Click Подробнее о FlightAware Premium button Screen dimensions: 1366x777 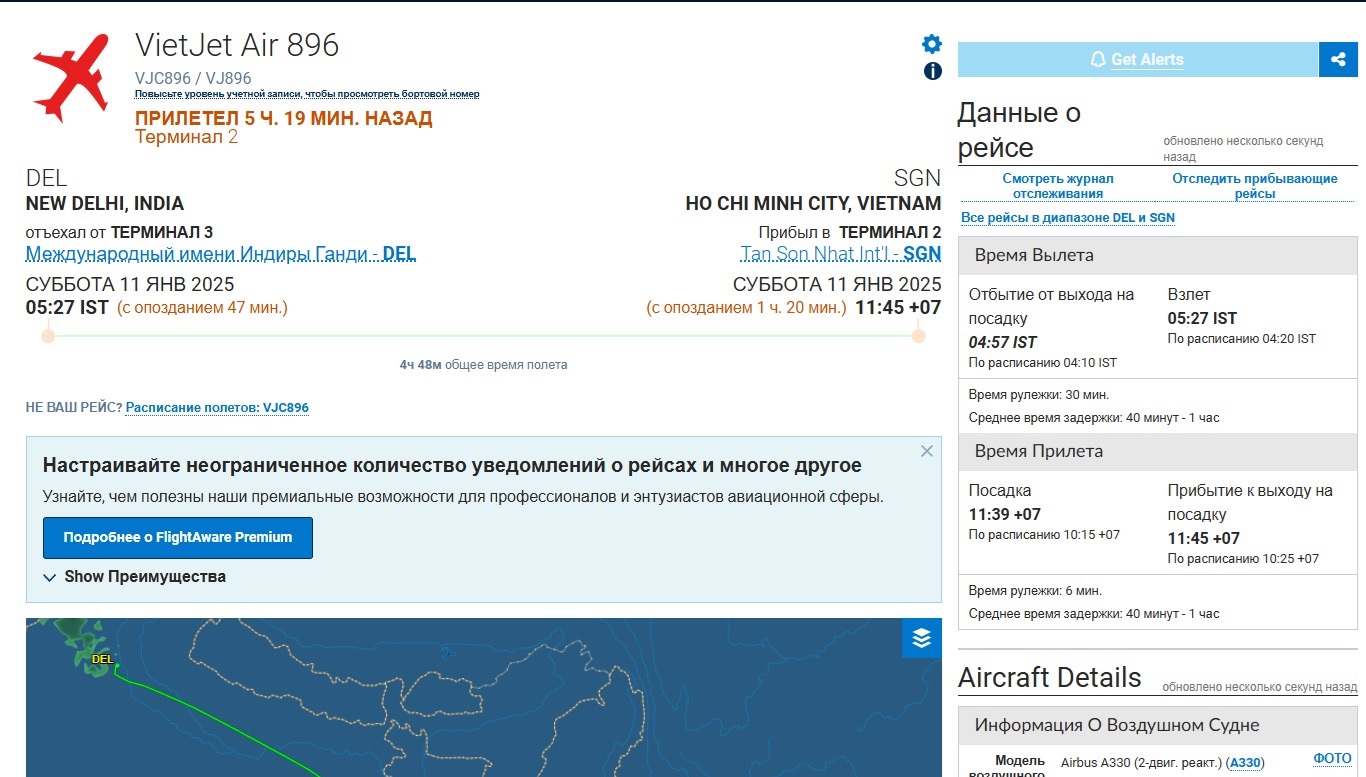[178, 537]
